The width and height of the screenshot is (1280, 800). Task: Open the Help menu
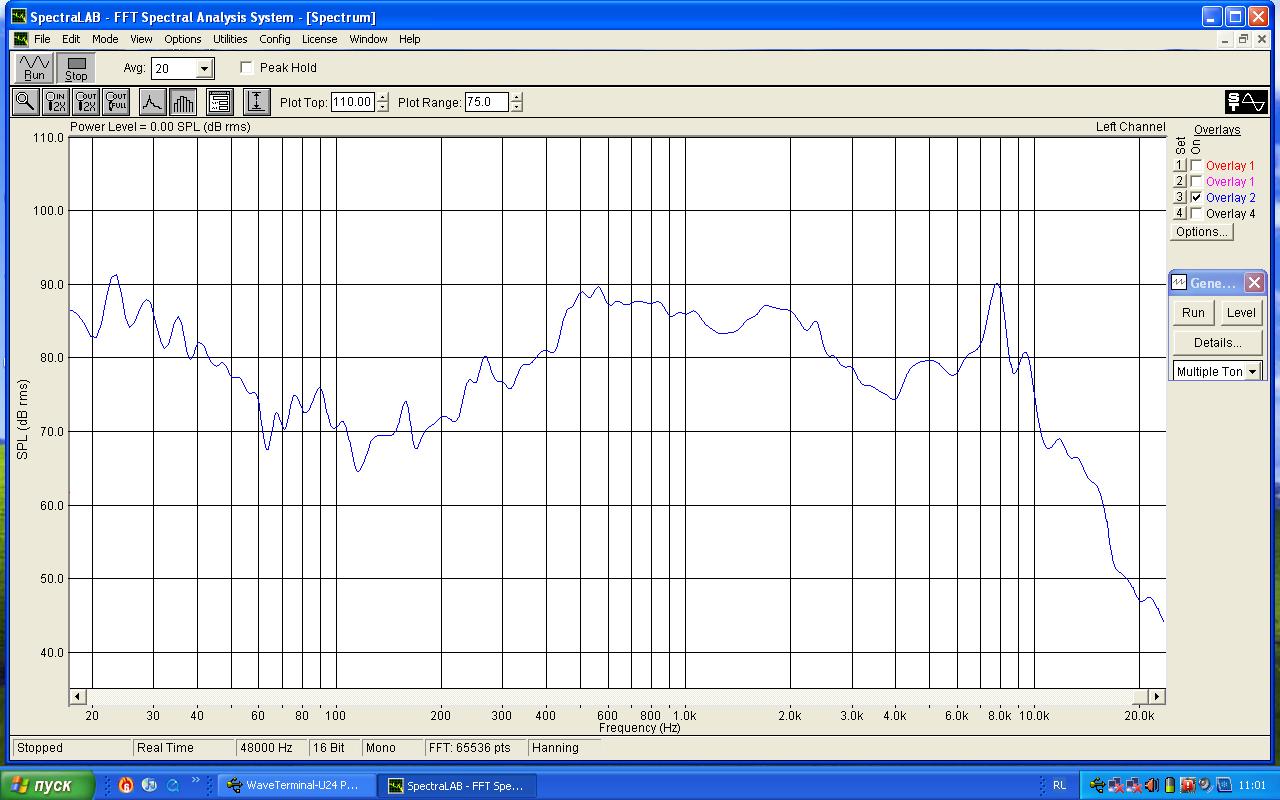click(x=410, y=39)
